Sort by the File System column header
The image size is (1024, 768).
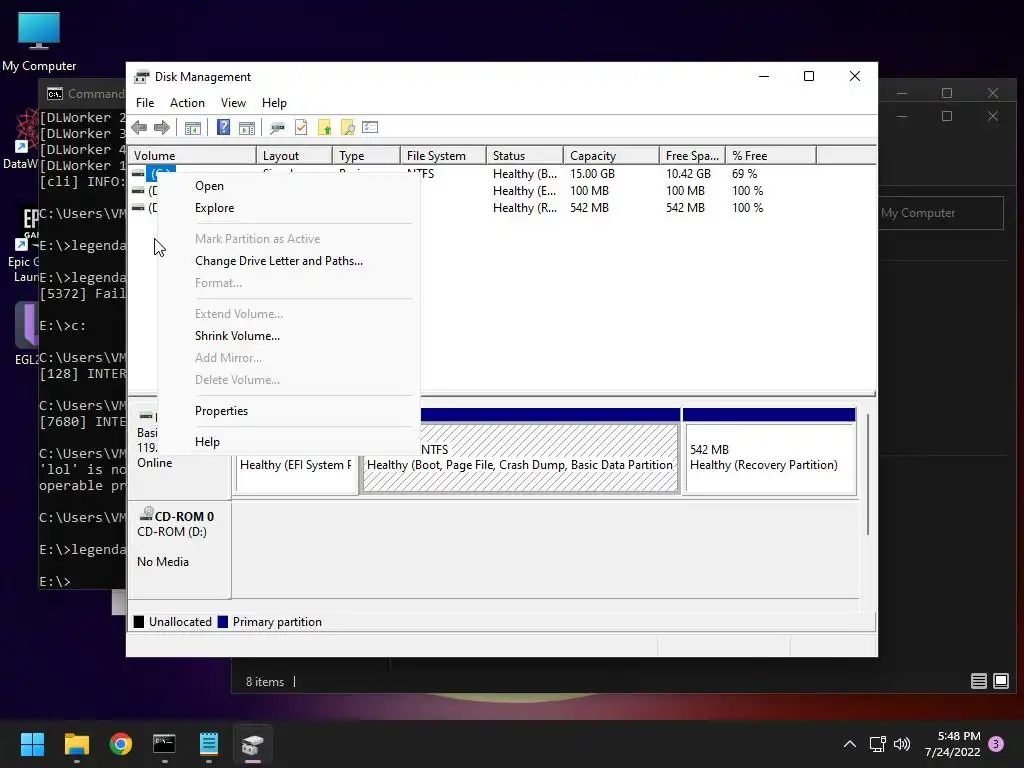[443, 155]
